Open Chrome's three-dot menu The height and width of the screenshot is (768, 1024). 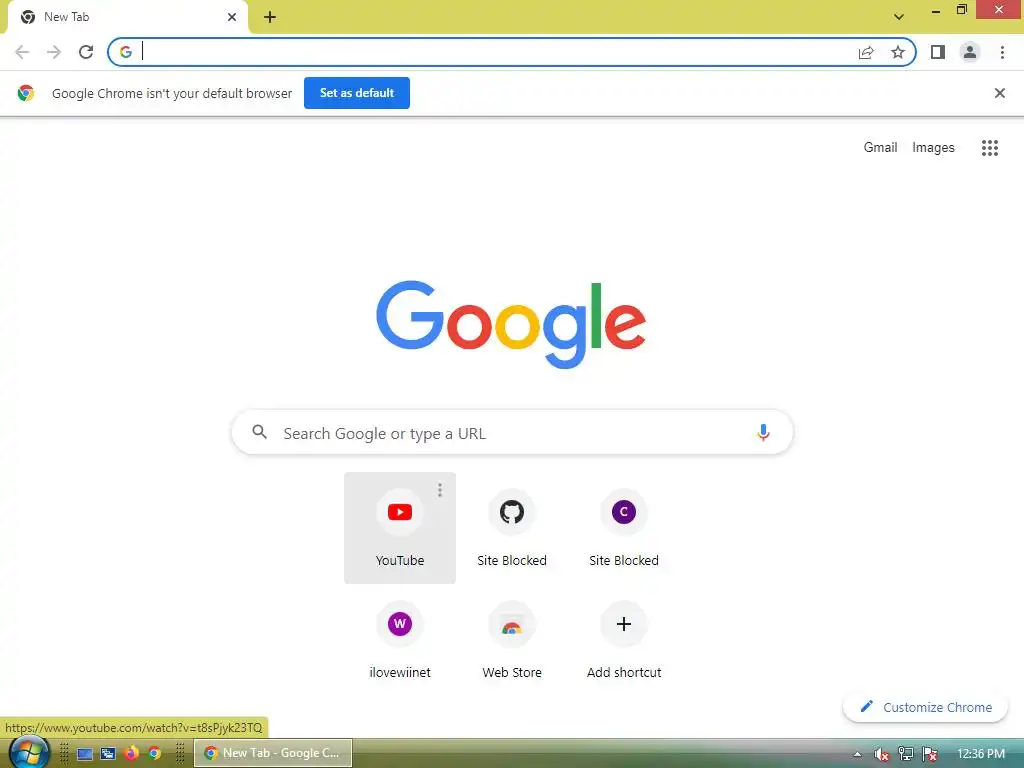point(1002,52)
